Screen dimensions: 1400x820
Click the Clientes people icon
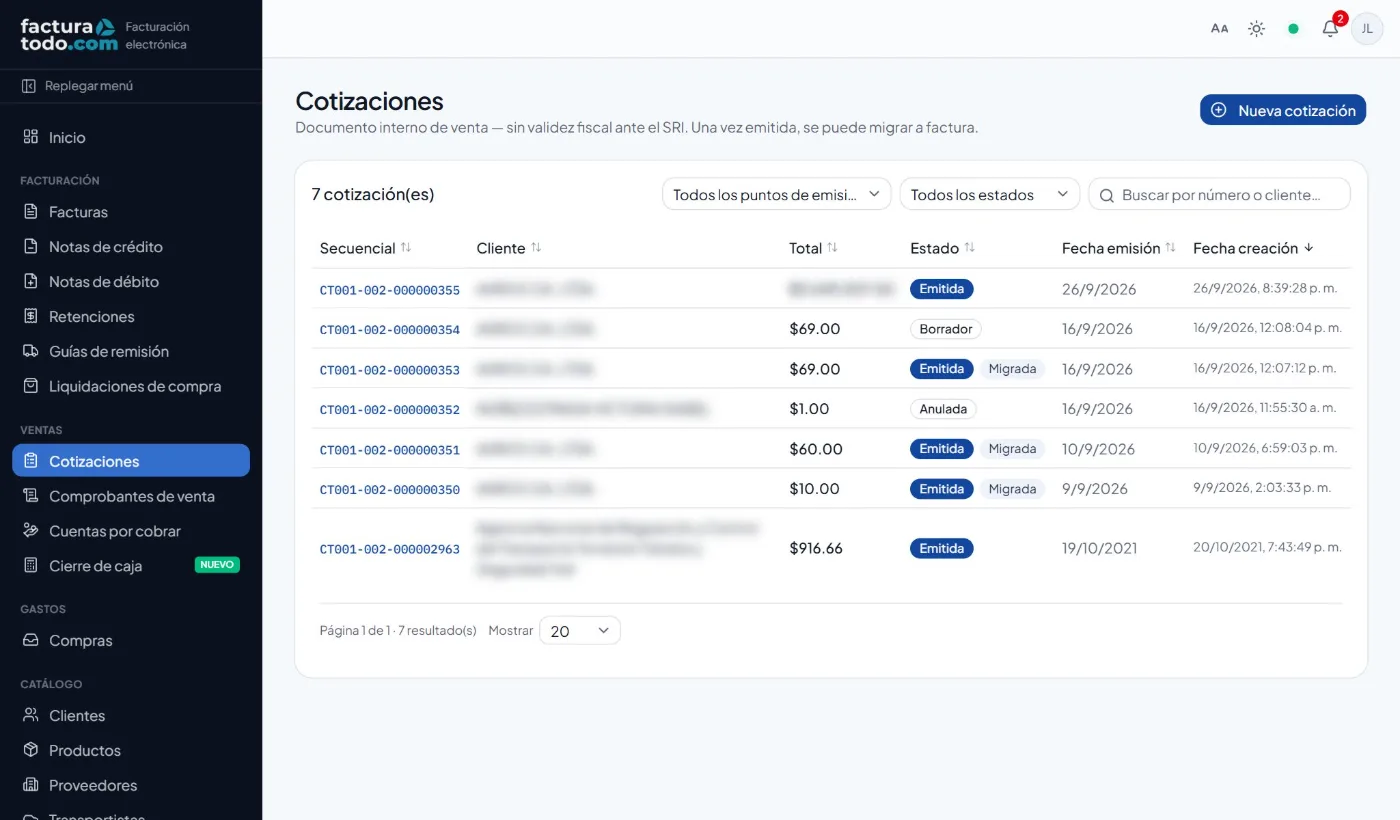tap(30, 715)
